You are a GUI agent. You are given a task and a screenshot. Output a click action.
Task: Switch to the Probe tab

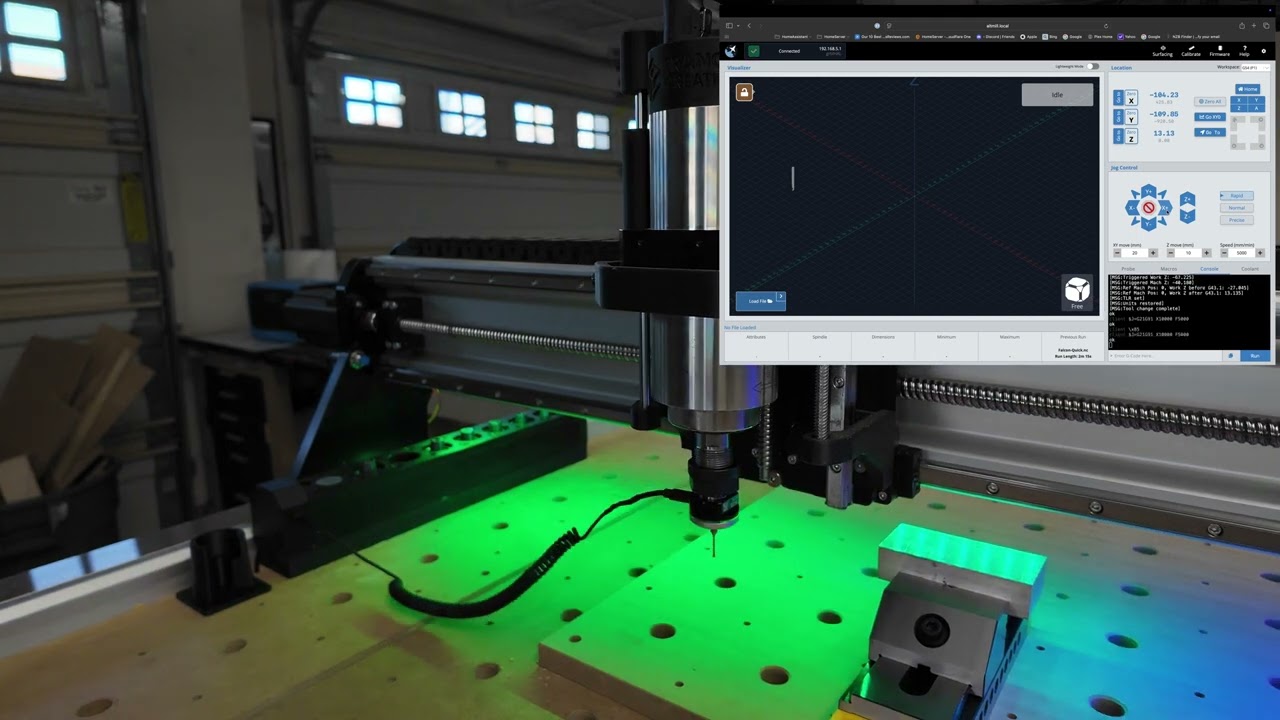pos(1128,268)
